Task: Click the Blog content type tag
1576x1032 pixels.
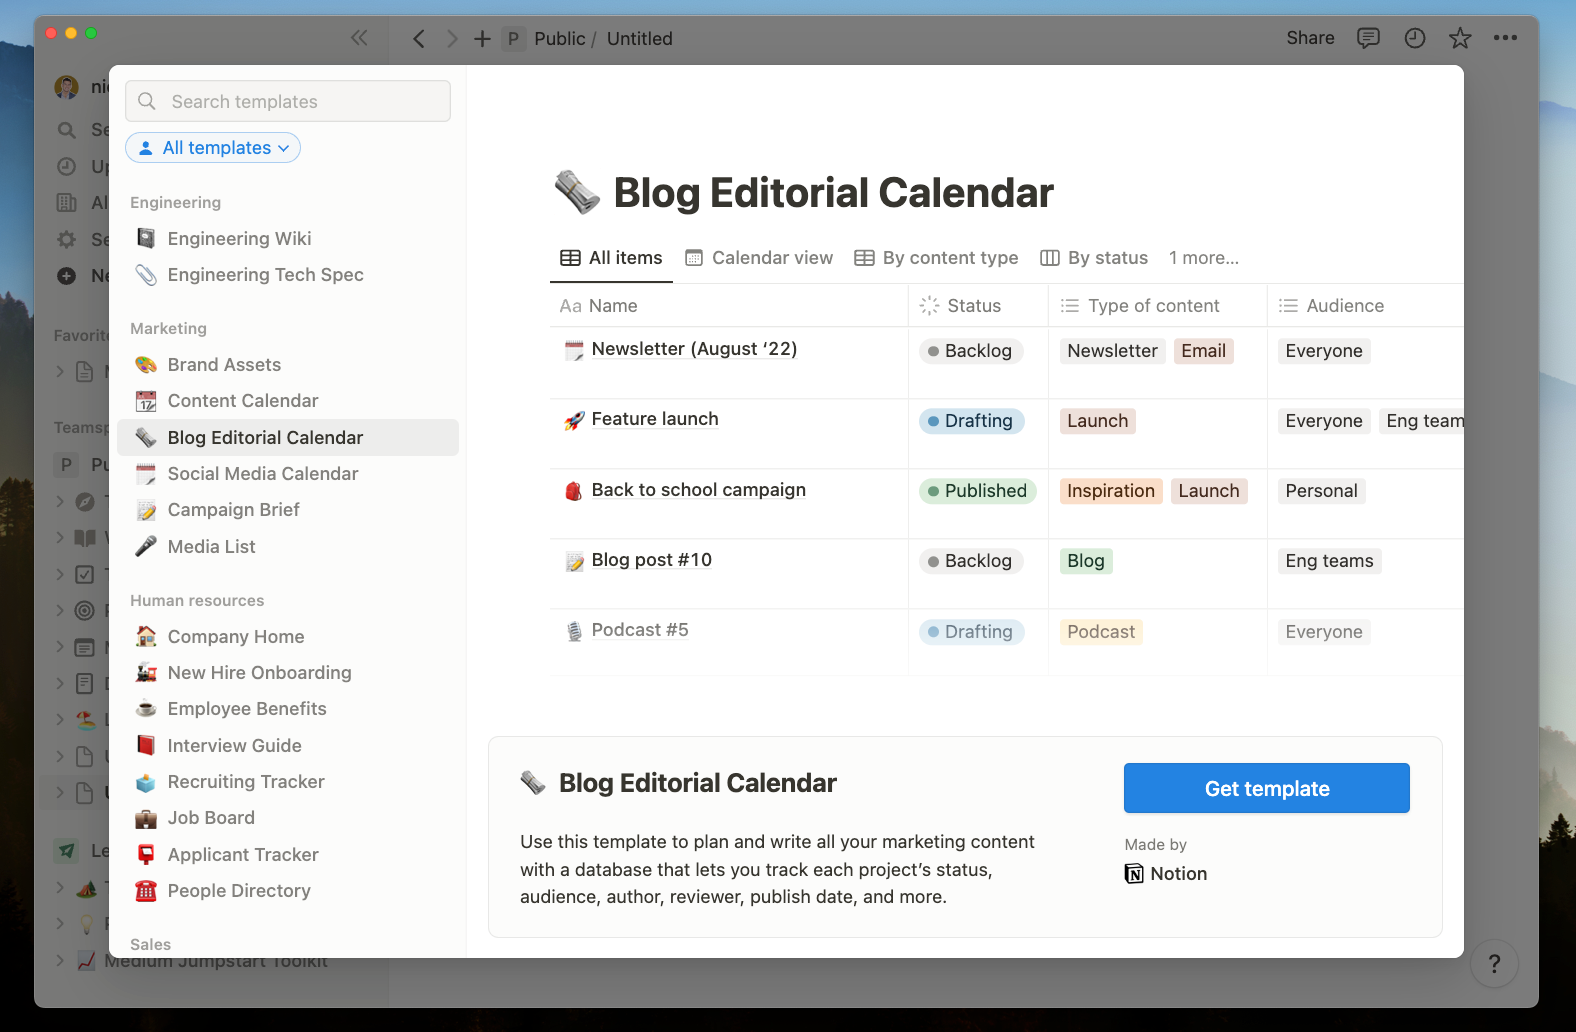Action: coord(1085,561)
